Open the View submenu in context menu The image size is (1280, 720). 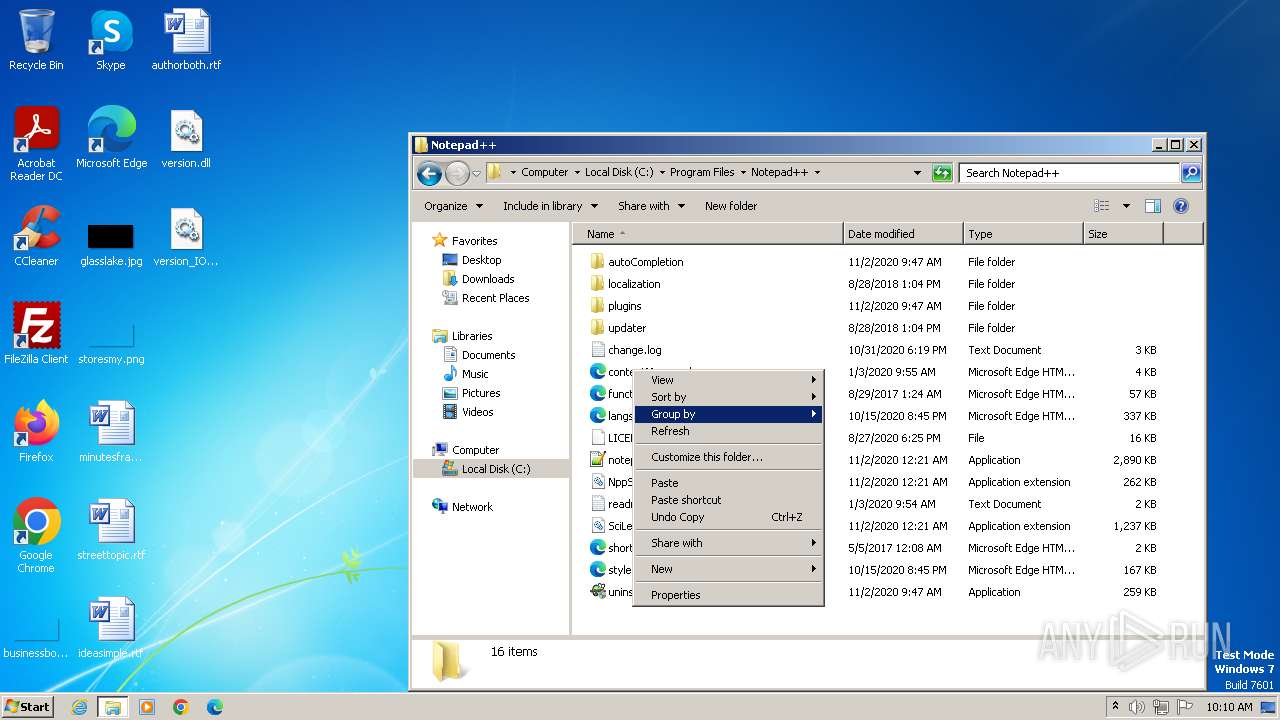point(728,380)
